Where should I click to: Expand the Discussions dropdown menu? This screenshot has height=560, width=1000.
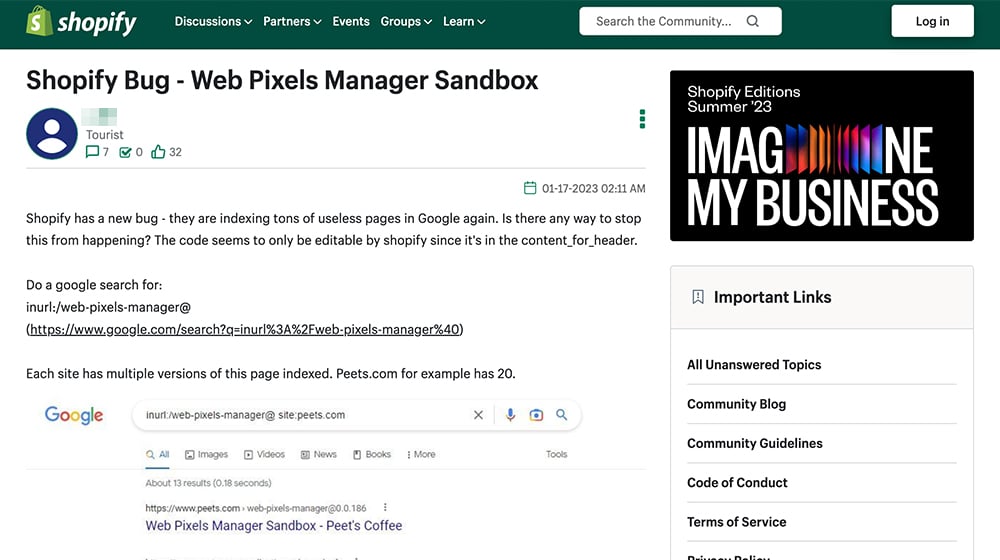click(213, 21)
